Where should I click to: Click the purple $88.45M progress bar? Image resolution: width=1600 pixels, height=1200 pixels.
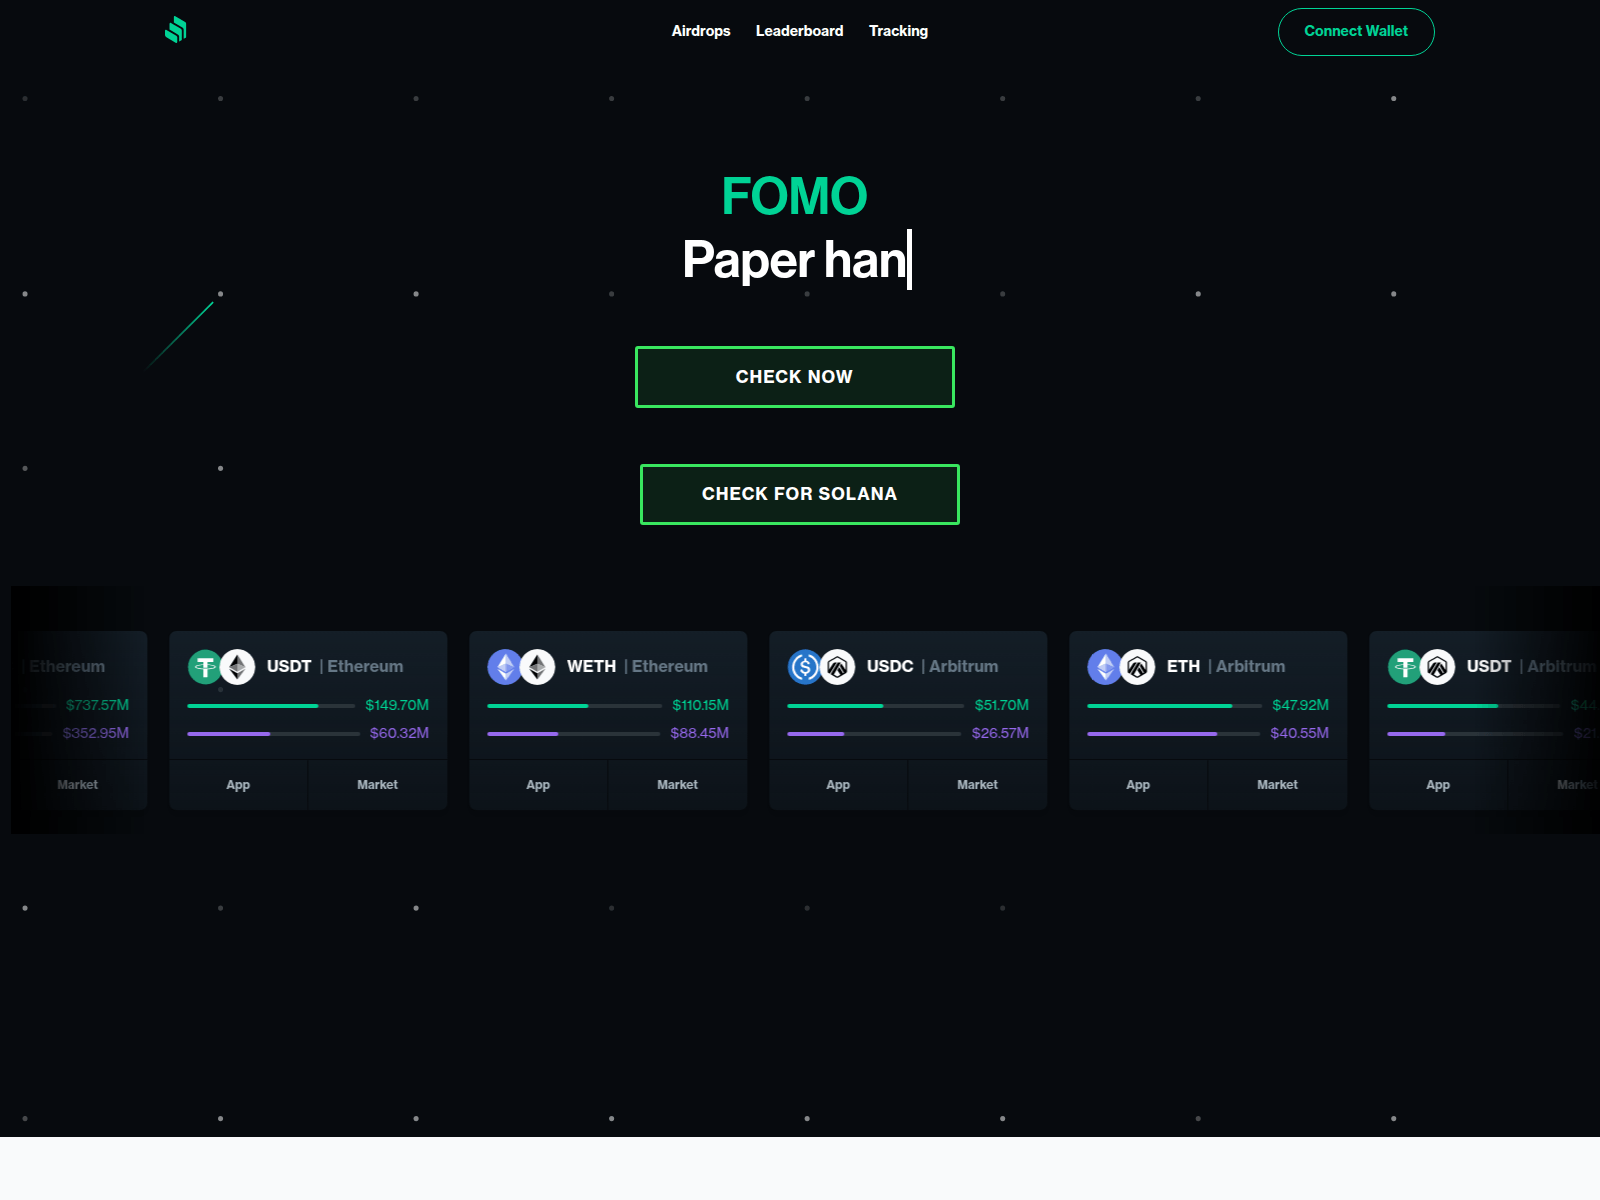[573, 734]
